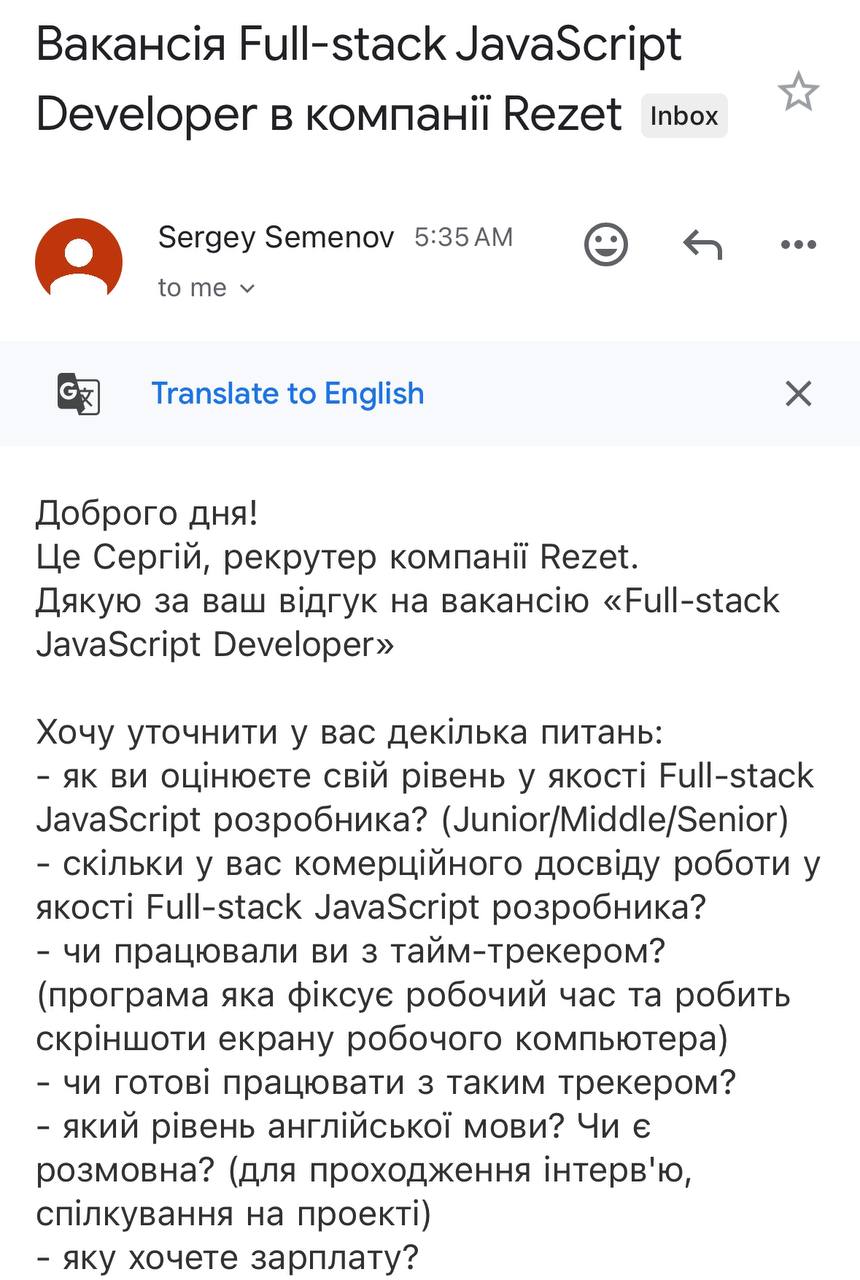Star this email from Rezet
The height and width of the screenshot is (1280, 860).
click(x=798, y=93)
